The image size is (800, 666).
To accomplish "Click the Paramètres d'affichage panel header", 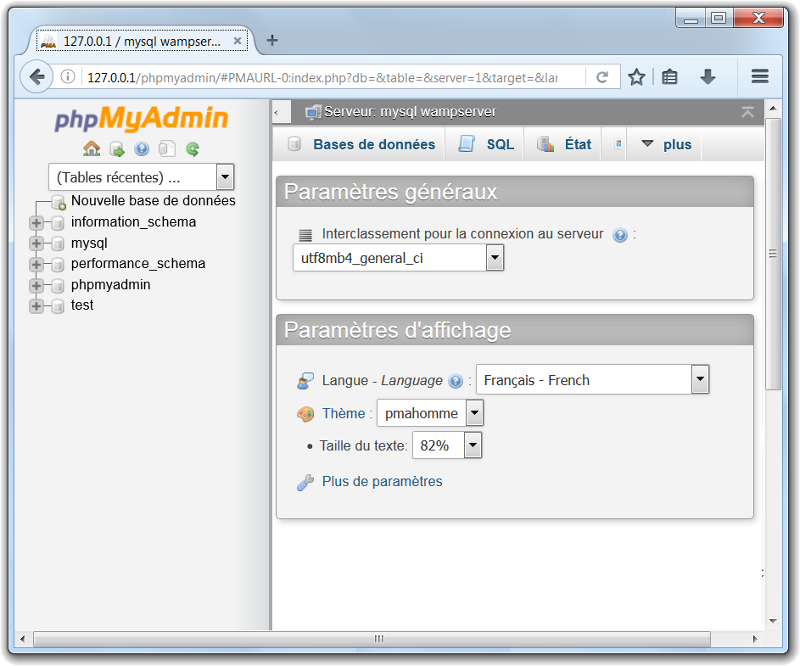I will tap(515, 330).
